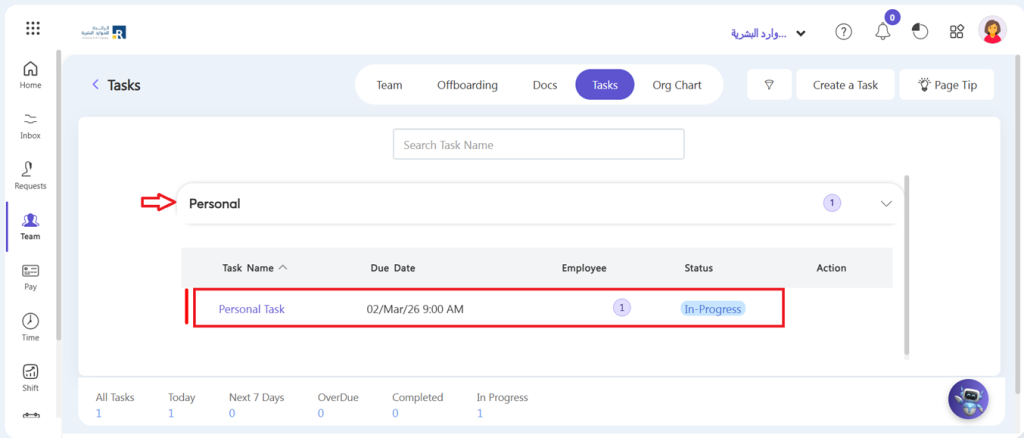
Task: Open Inbox from the sidebar
Action: click(30, 125)
